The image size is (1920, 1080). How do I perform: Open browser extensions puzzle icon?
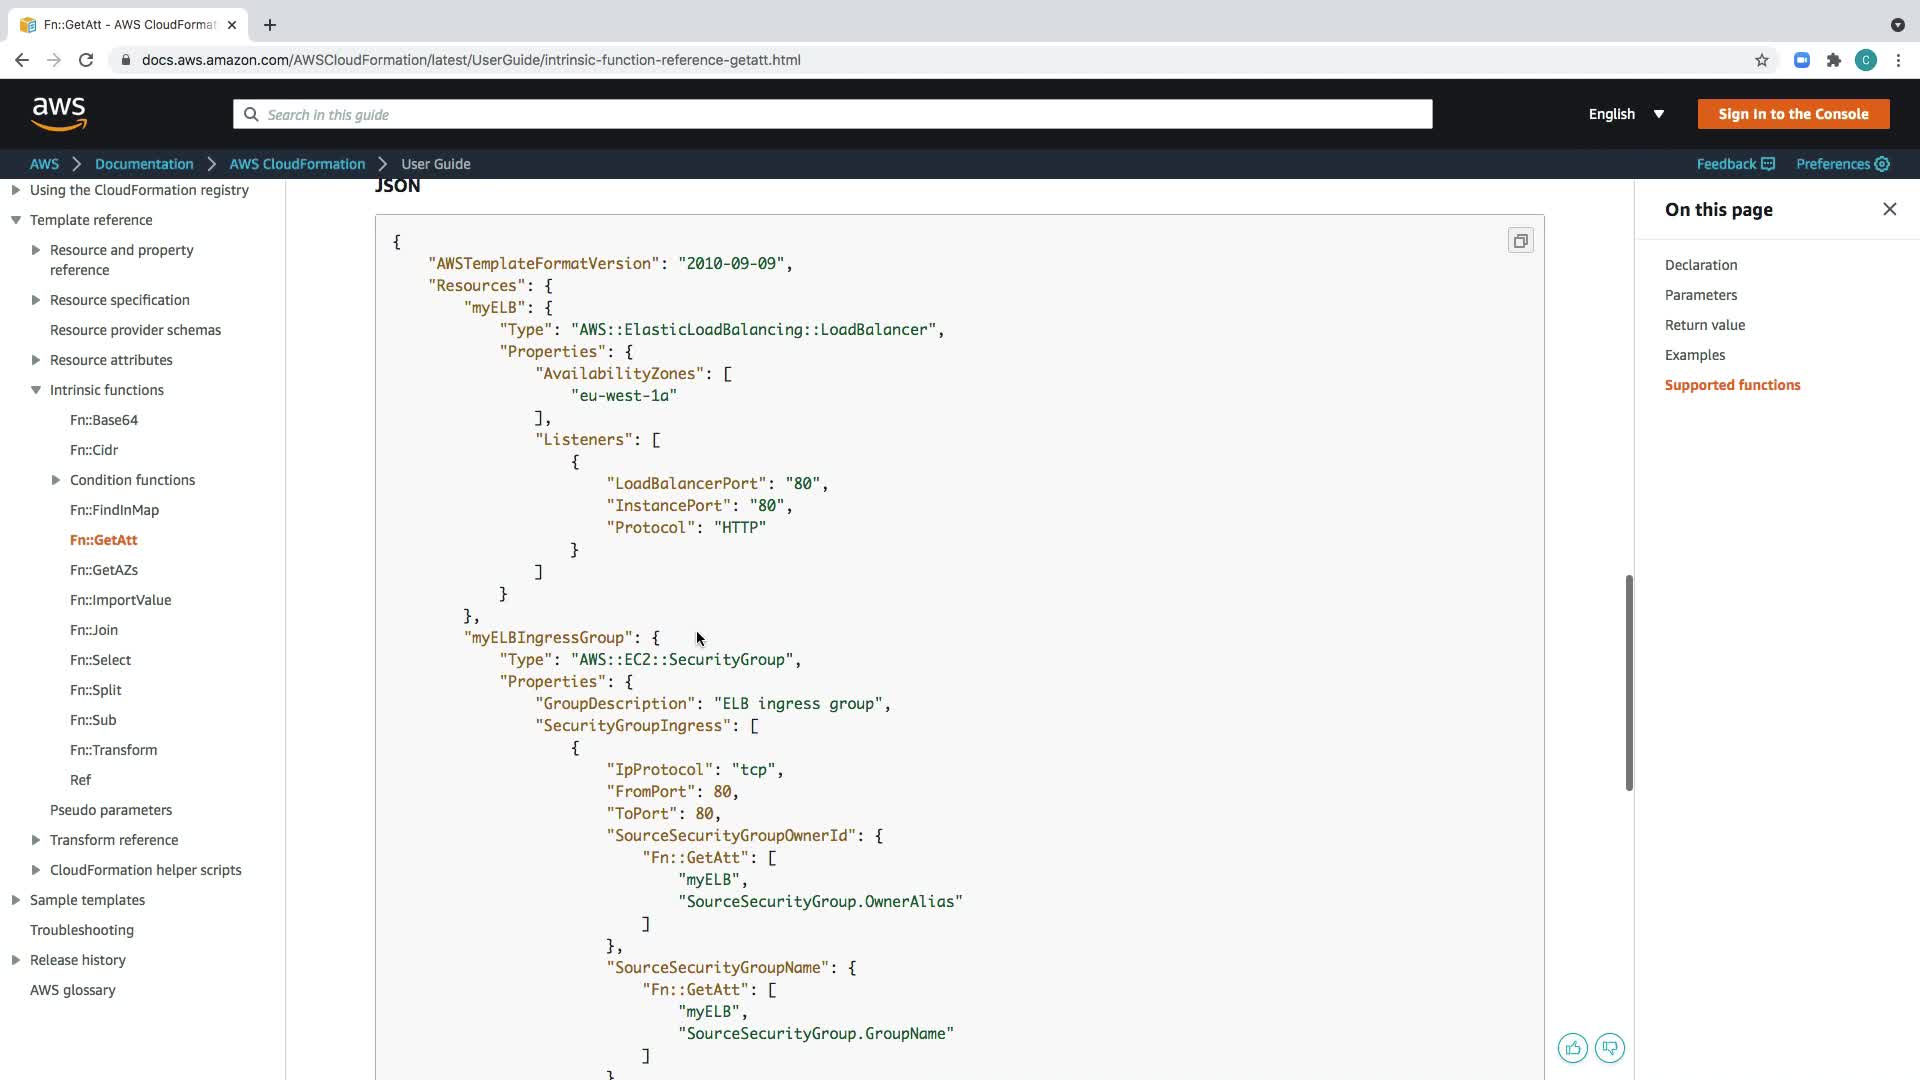click(1834, 60)
